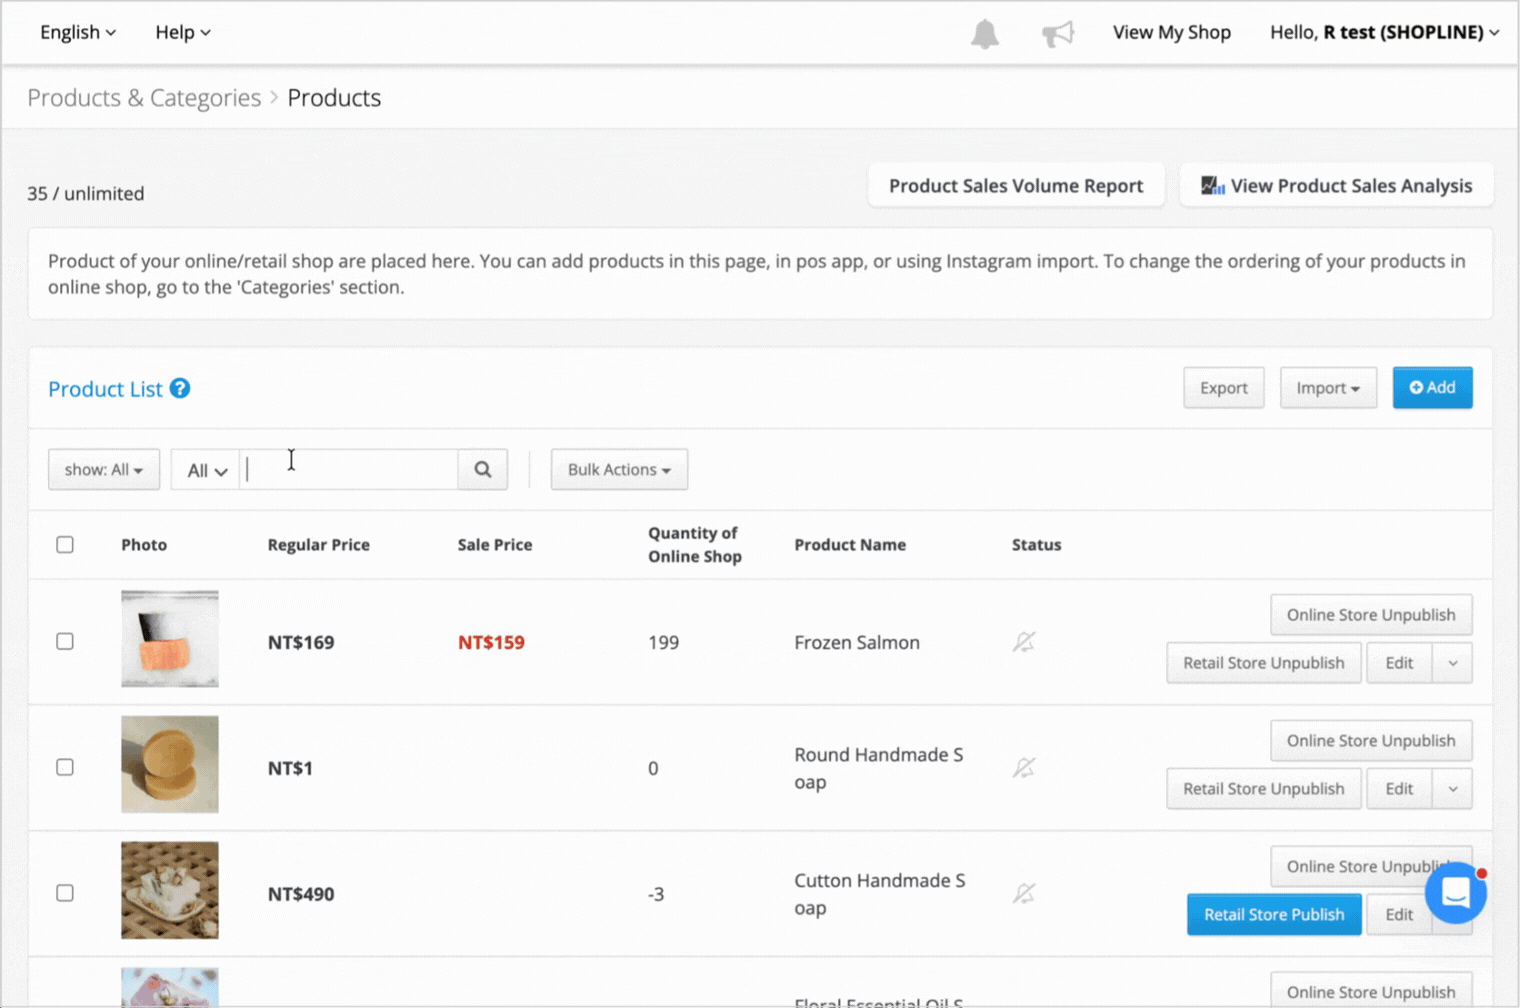Click the Cutton Handmade Soap status icon
Screen dimensions: 1520x1008
pos(1023,894)
